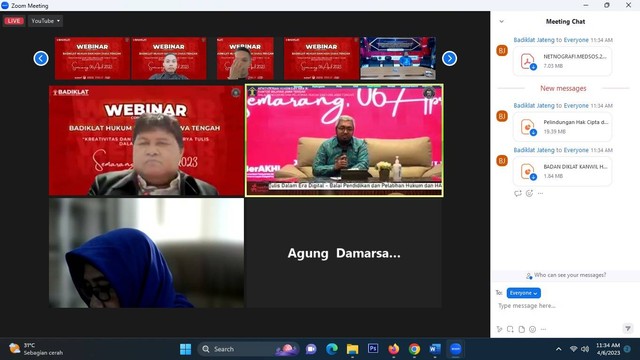The width and height of the screenshot is (640, 360).
Task: Open weather widget showing 31°C
Action: [36, 349]
